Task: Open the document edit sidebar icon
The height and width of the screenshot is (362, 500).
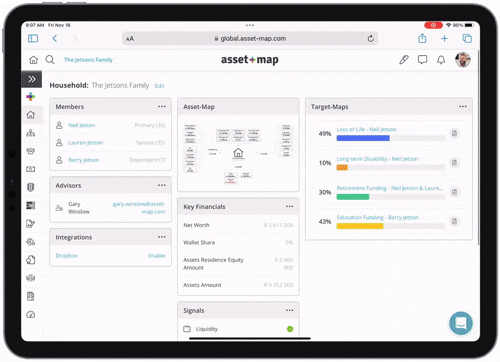Action: (31, 223)
